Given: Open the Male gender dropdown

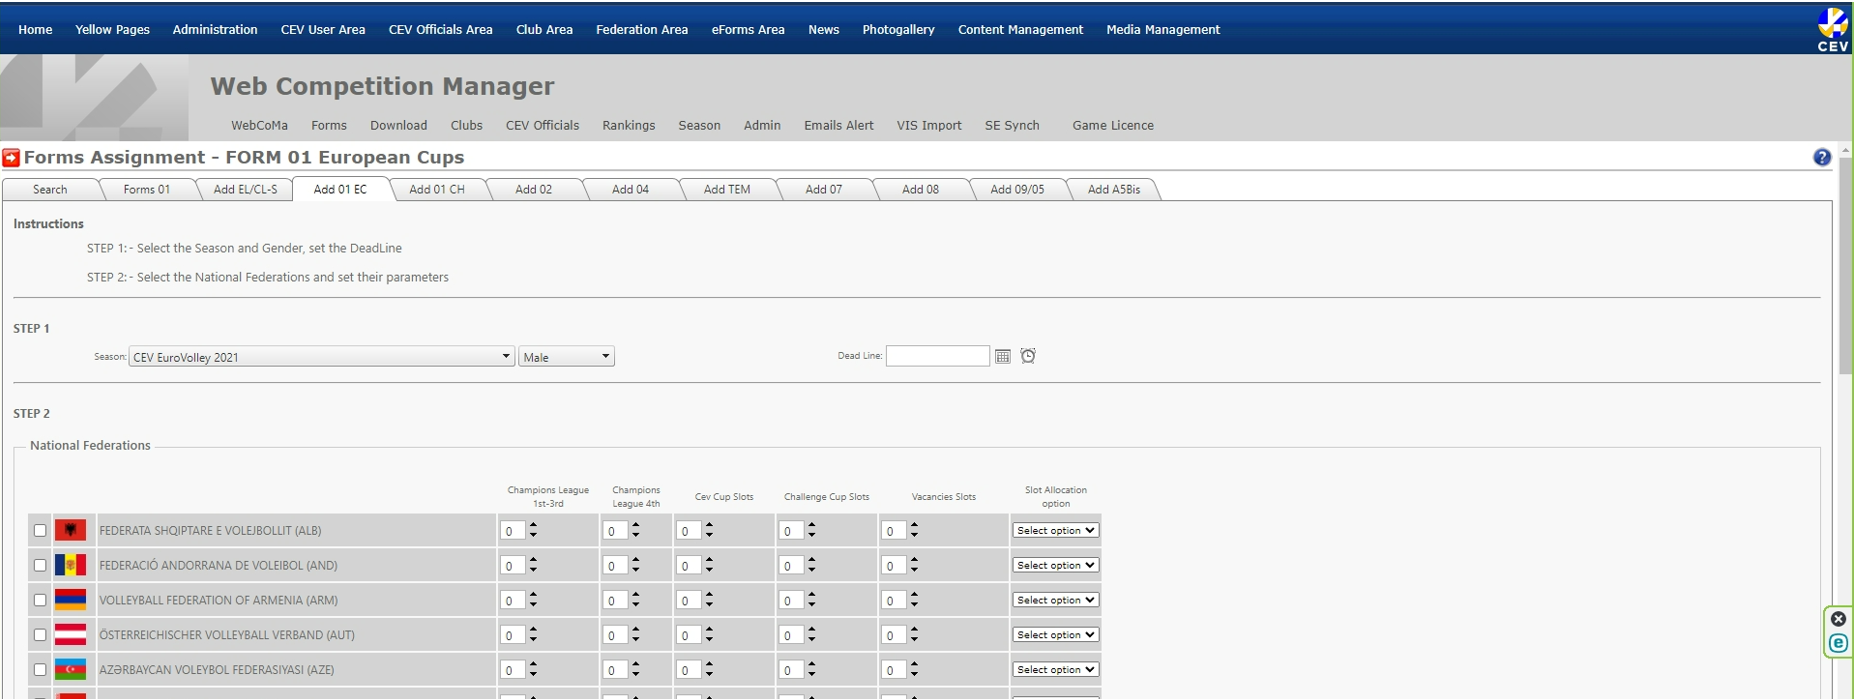Looking at the screenshot, I should tap(566, 357).
